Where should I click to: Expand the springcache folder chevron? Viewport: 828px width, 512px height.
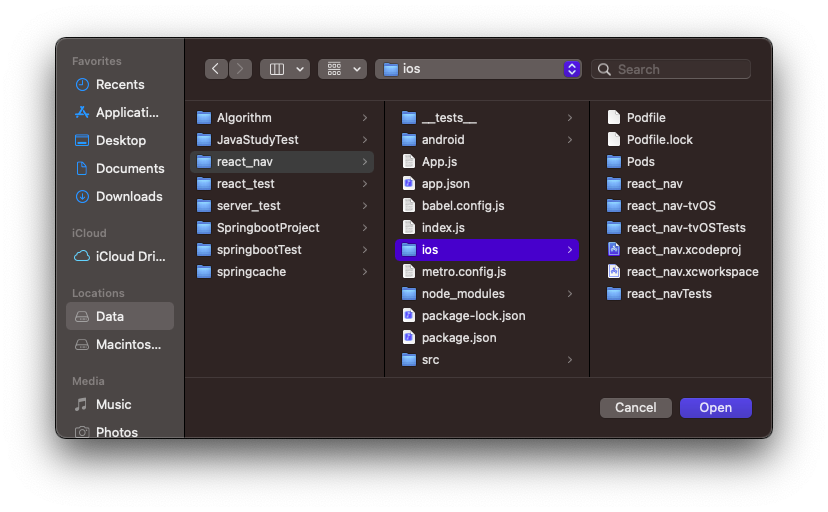tap(365, 272)
